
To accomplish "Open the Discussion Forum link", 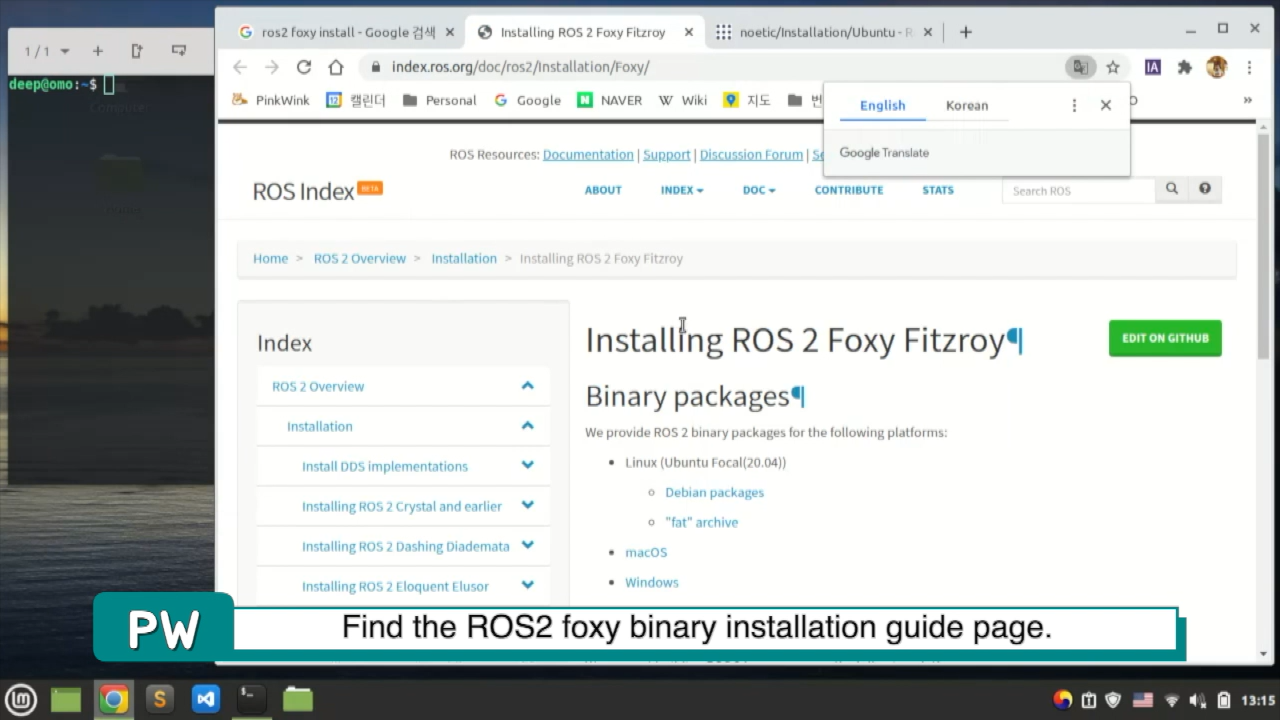I will tap(751, 154).
